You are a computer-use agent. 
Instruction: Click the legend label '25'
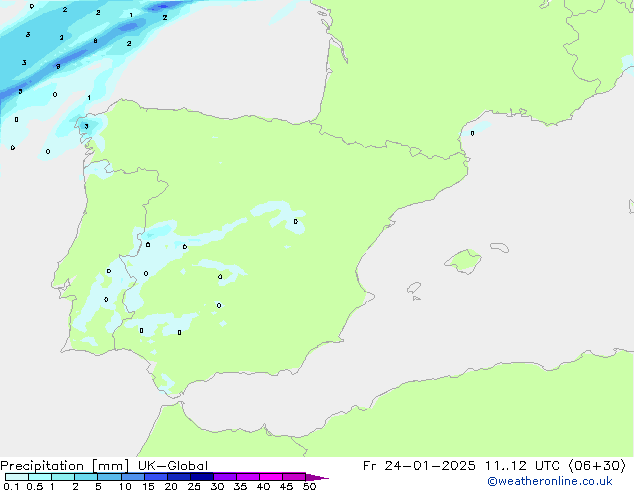click(194, 486)
